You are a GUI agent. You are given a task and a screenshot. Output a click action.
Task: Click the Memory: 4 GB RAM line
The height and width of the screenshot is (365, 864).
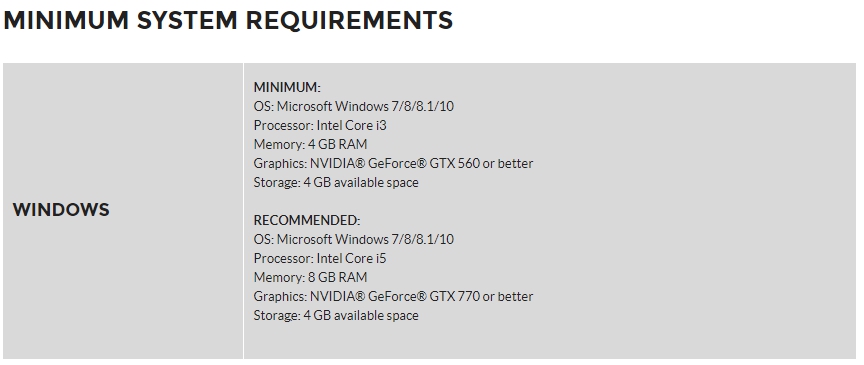tap(310, 144)
